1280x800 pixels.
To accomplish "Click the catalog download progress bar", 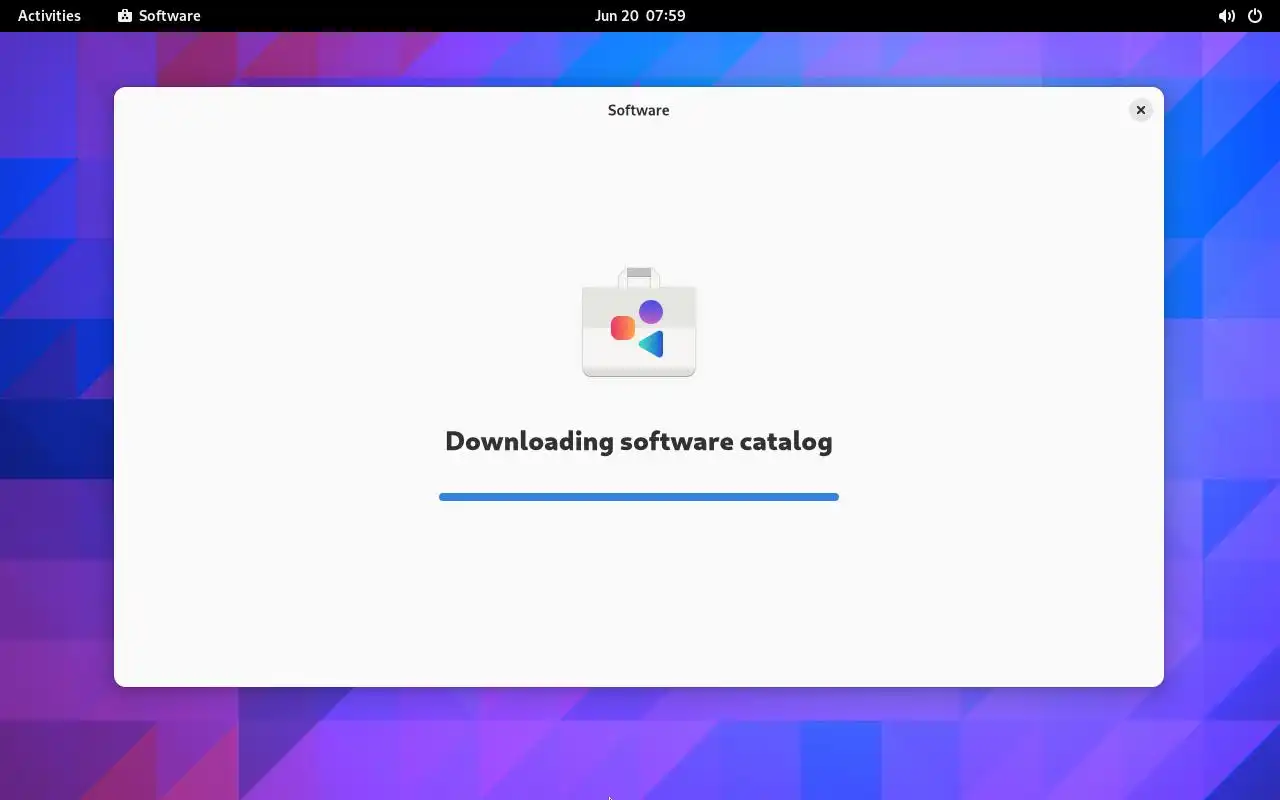I will pos(639,497).
